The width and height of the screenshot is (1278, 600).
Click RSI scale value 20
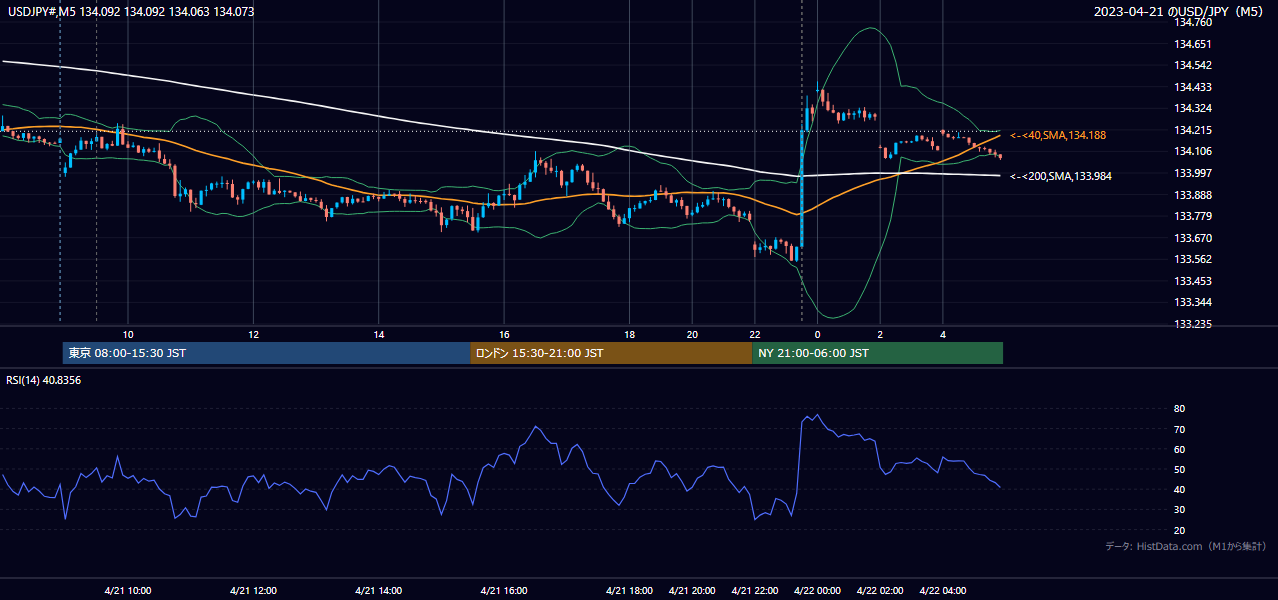coord(1180,530)
